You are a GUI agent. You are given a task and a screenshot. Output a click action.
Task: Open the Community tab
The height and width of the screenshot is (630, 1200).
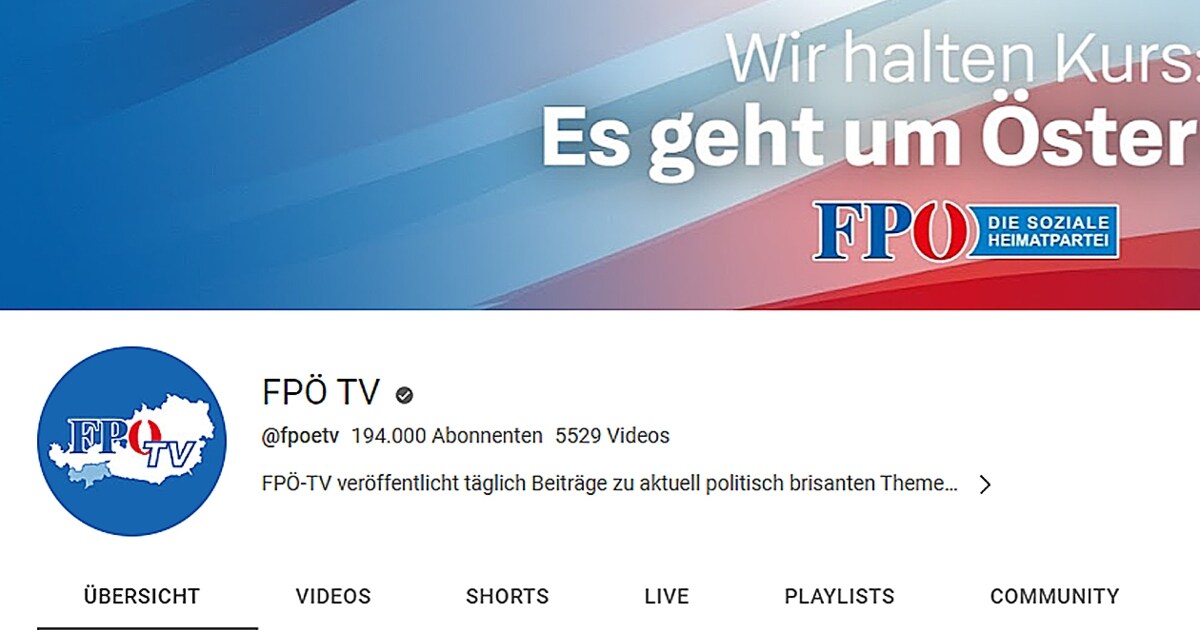pos(1054,597)
